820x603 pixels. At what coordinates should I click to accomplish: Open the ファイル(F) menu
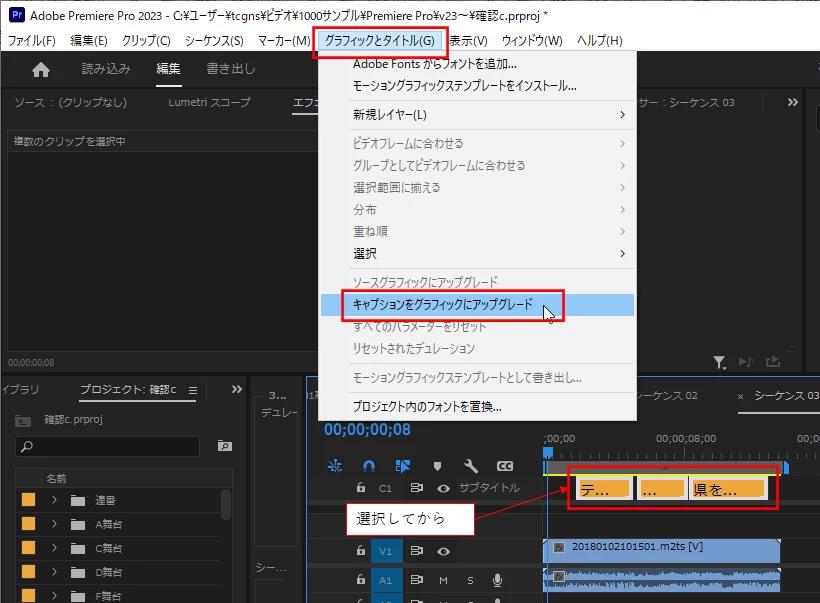point(32,40)
